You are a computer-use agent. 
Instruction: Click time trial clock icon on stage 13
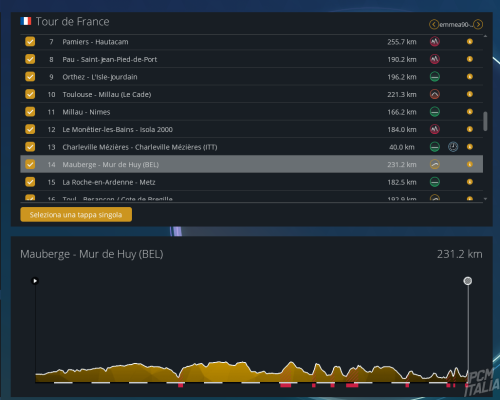tap(453, 147)
